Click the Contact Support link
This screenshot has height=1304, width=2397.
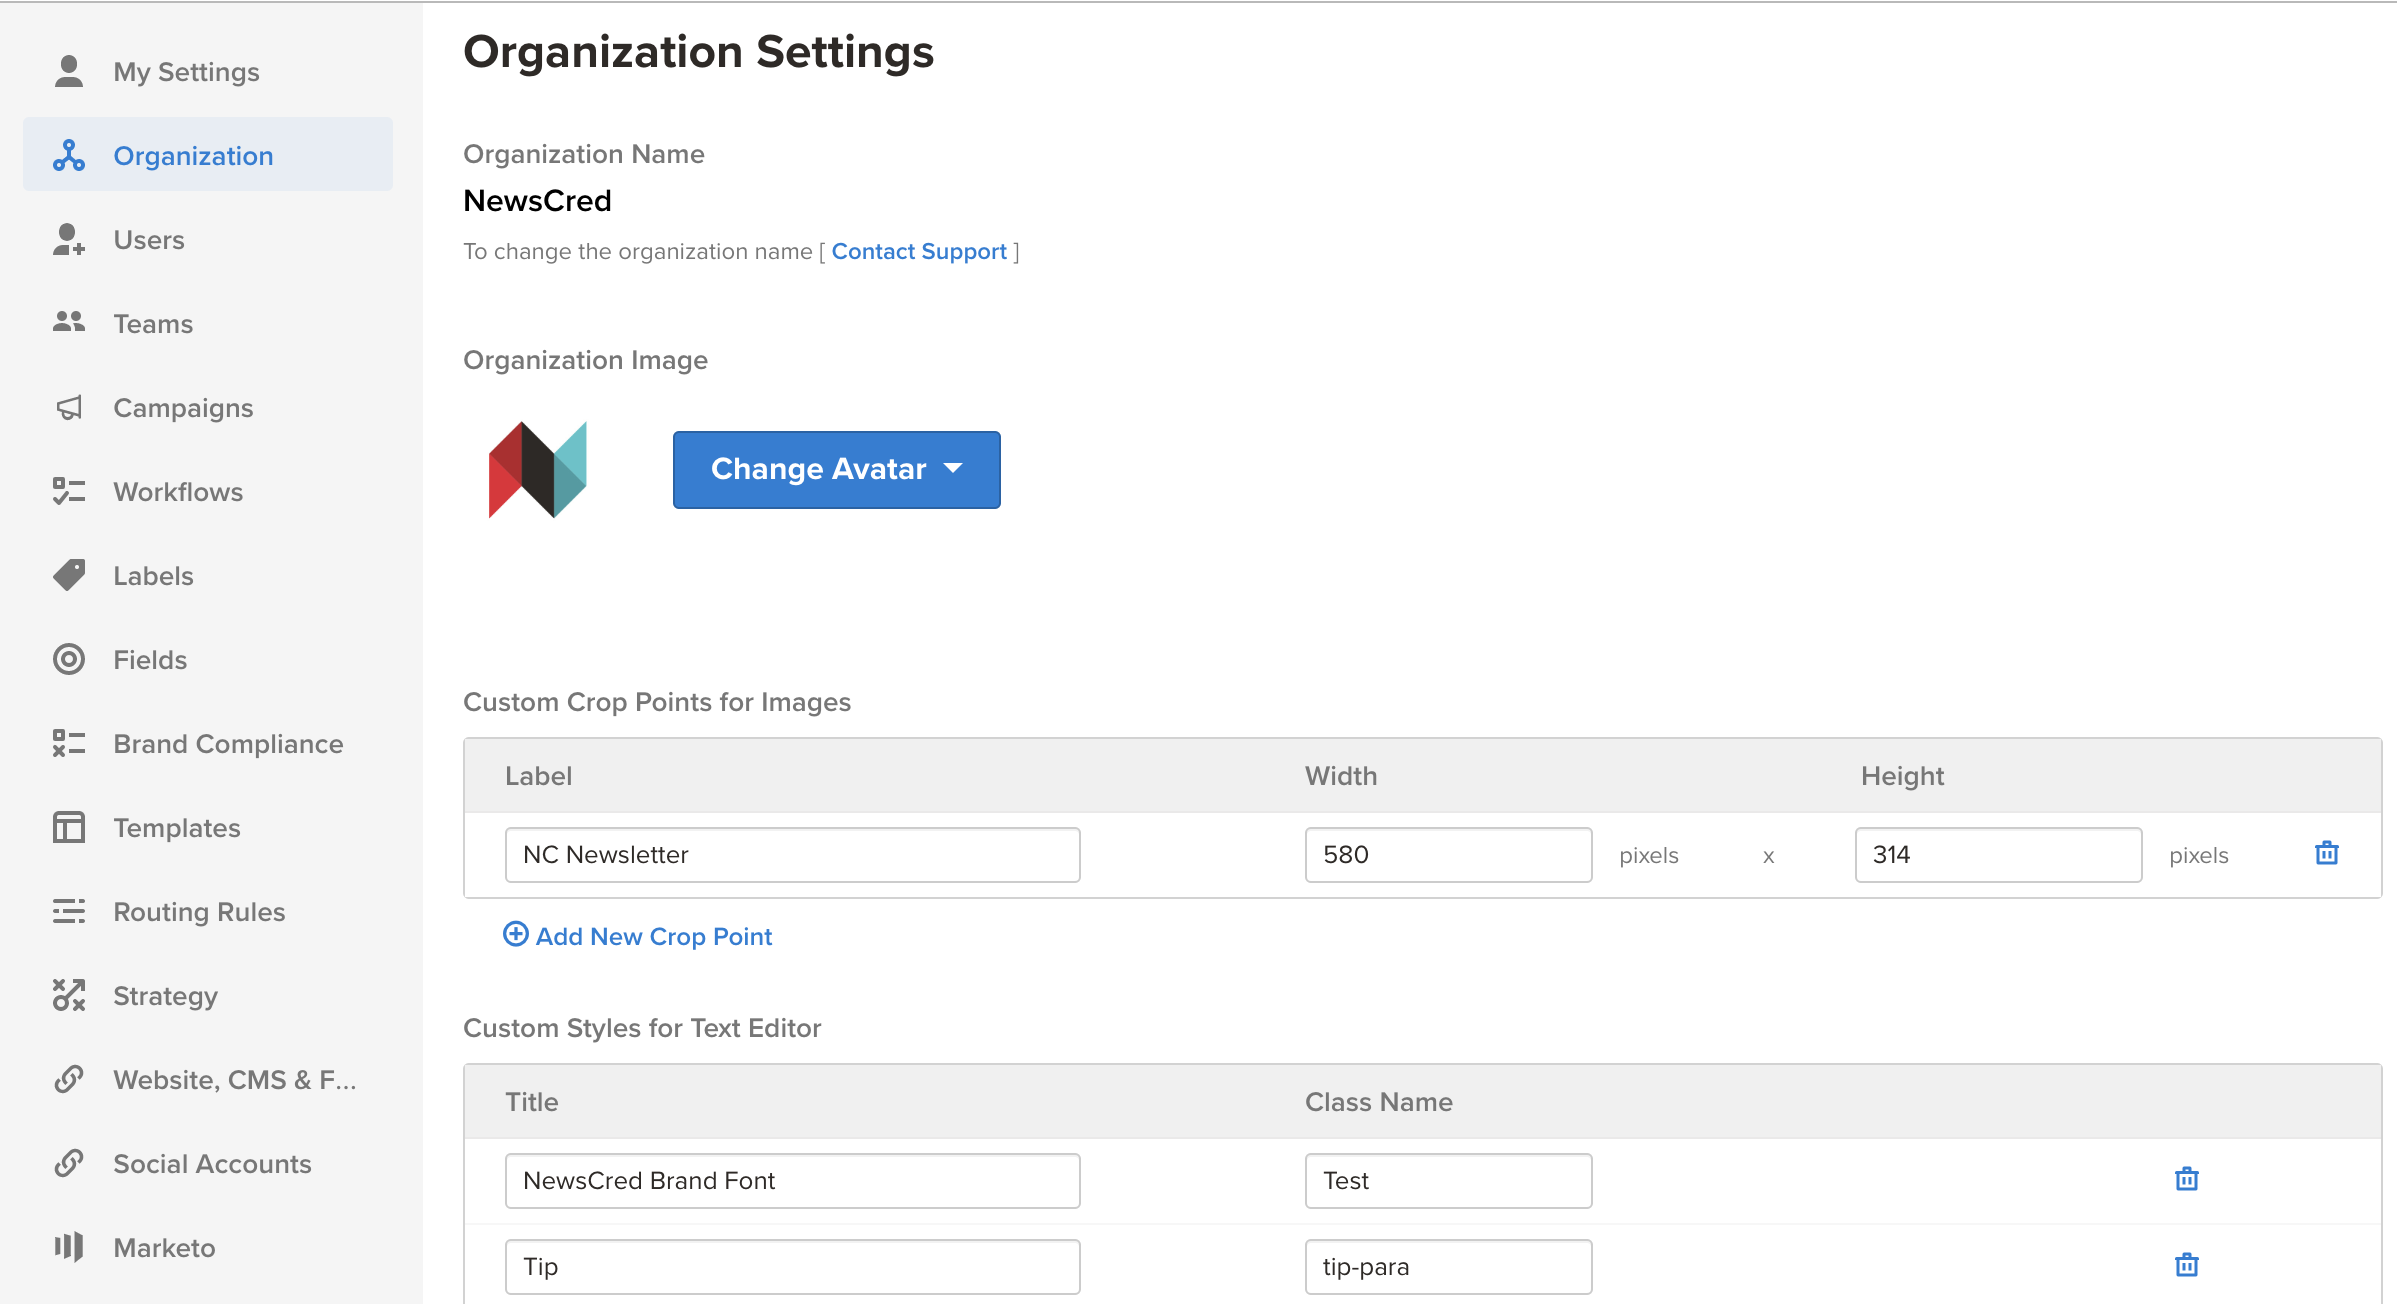[919, 251]
